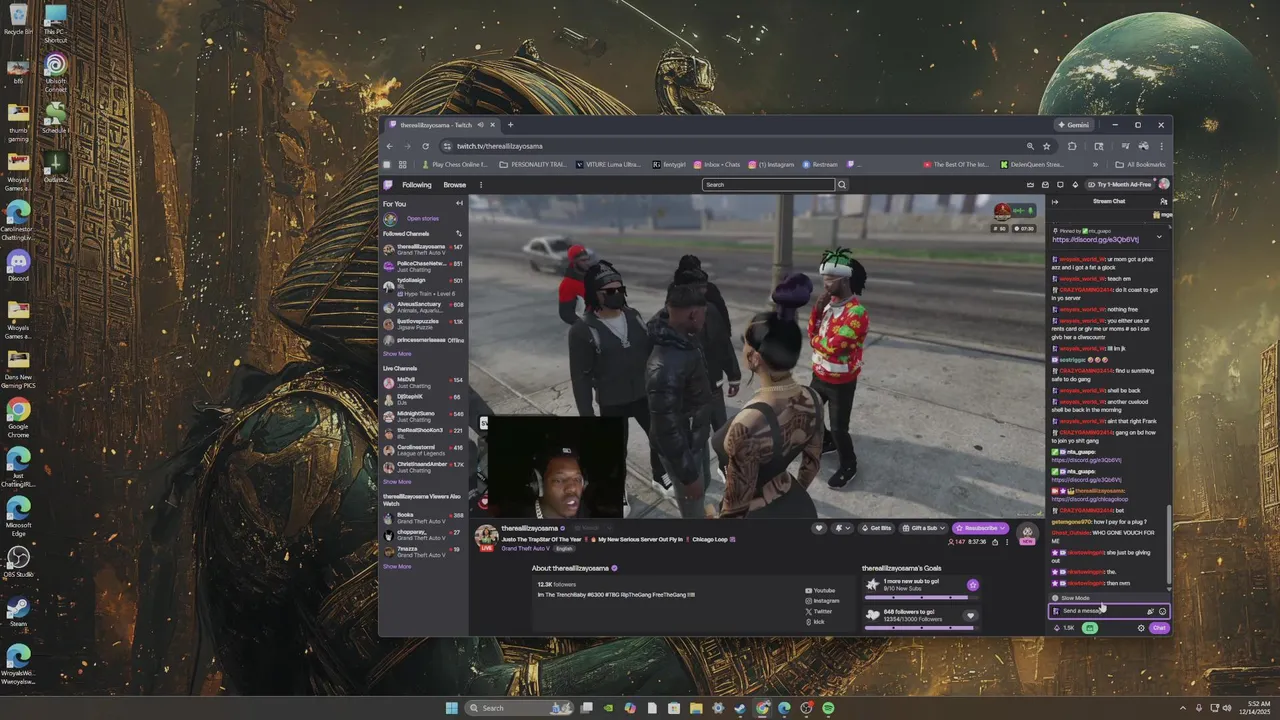The width and height of the screenshot is (1280, 720).
Task: Open a new Chrome tab
Action: tap(510, 125)
